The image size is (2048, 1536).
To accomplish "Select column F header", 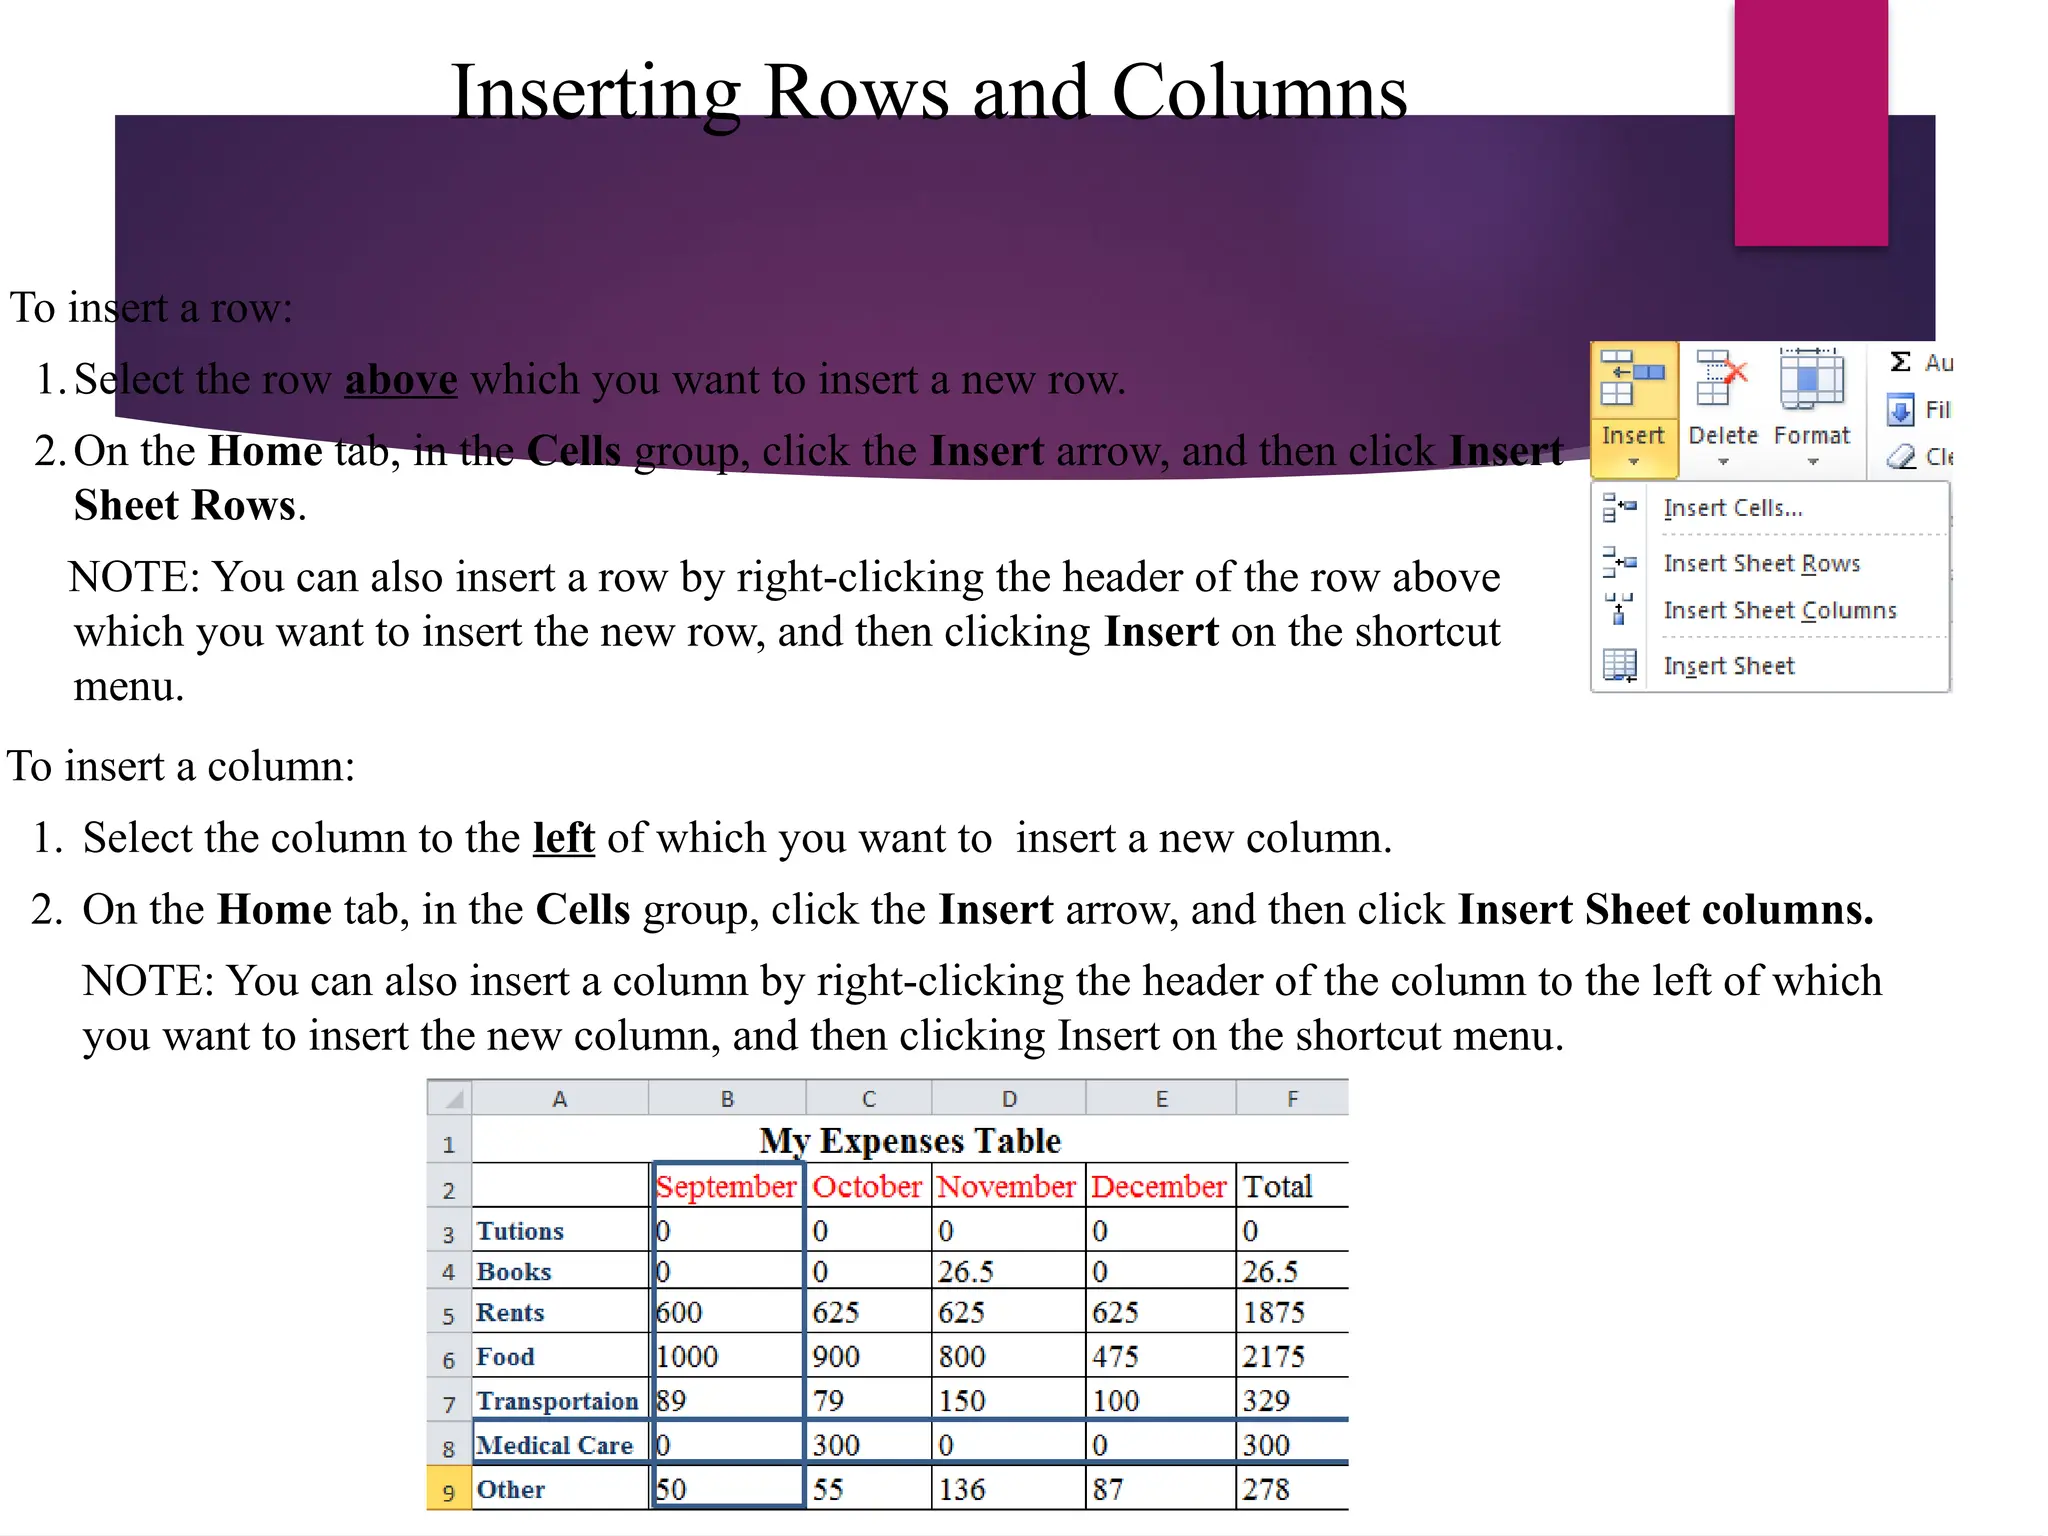I will coord(1292,1099).
